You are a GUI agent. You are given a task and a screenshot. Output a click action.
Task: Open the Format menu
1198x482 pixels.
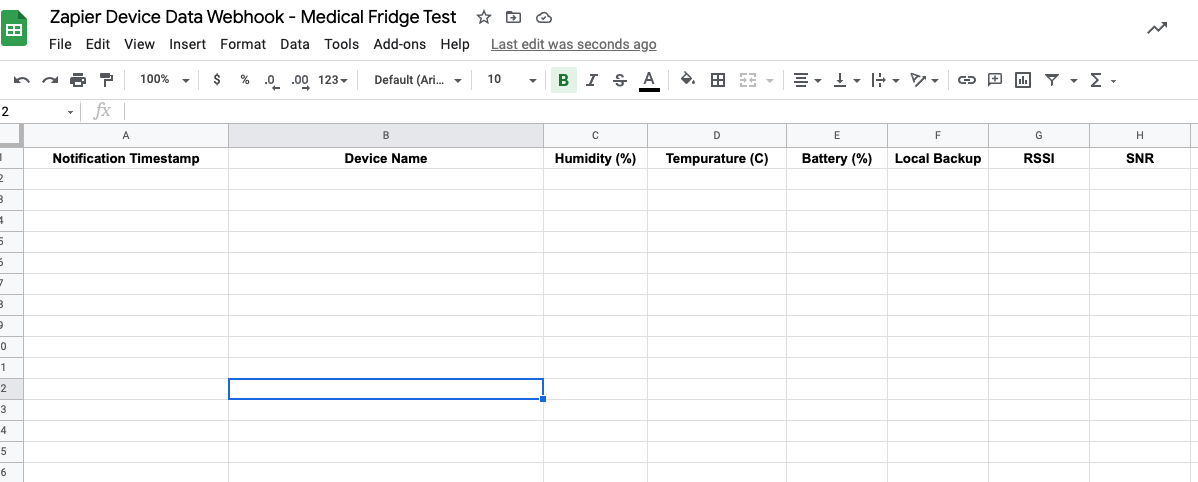pos(243,44)
